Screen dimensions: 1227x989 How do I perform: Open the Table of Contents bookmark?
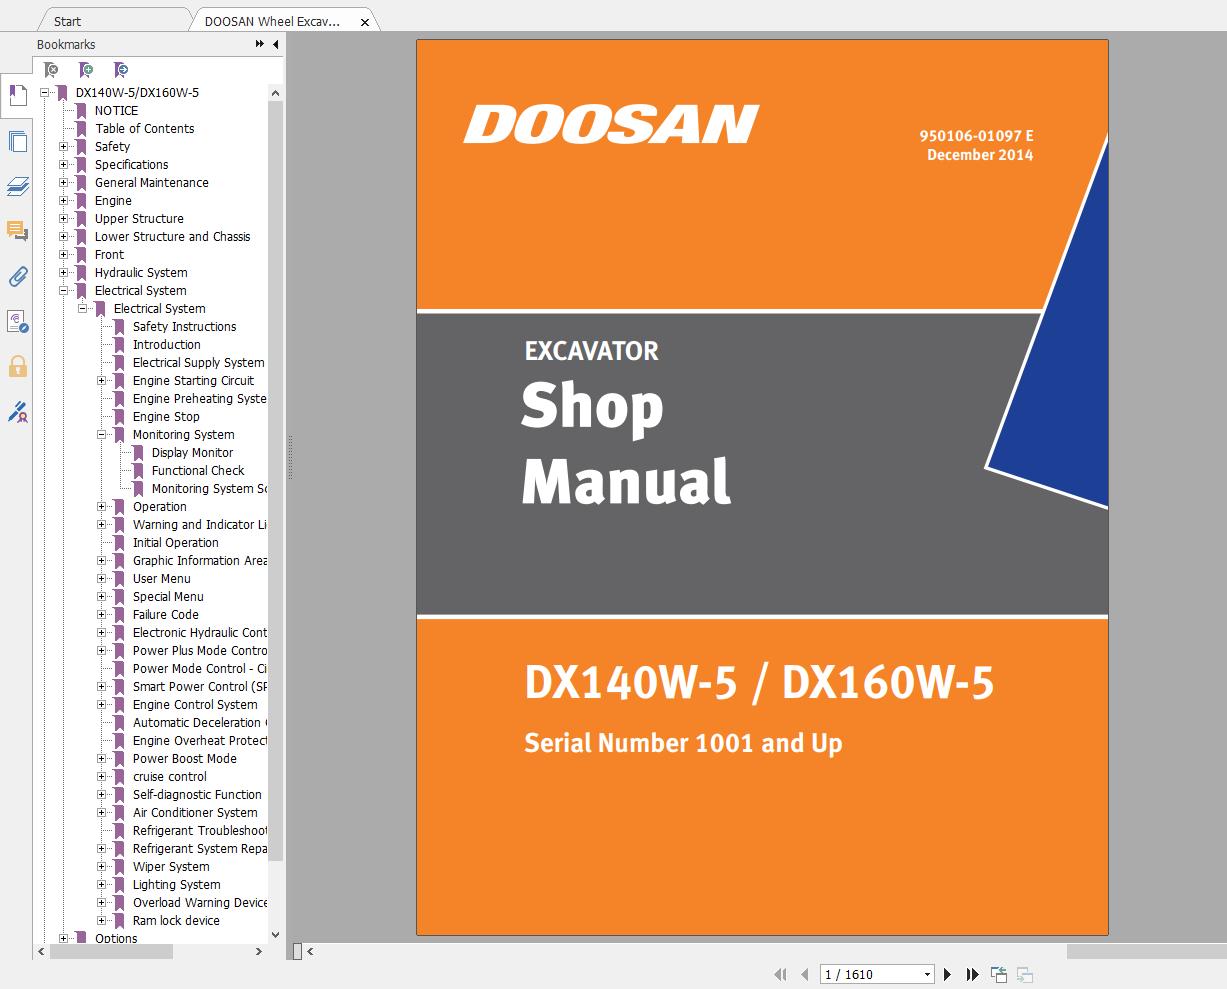(144, 128)
